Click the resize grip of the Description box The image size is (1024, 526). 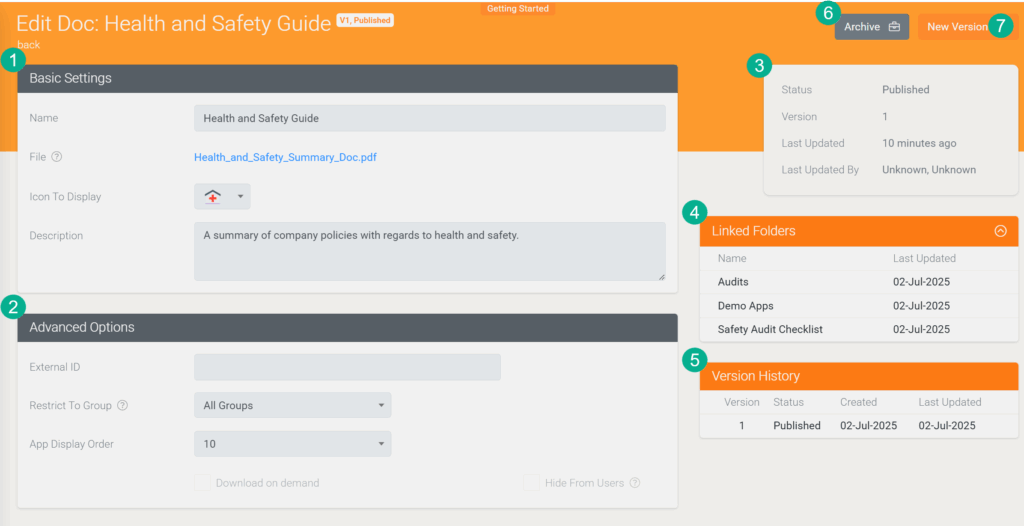(662, 277)
